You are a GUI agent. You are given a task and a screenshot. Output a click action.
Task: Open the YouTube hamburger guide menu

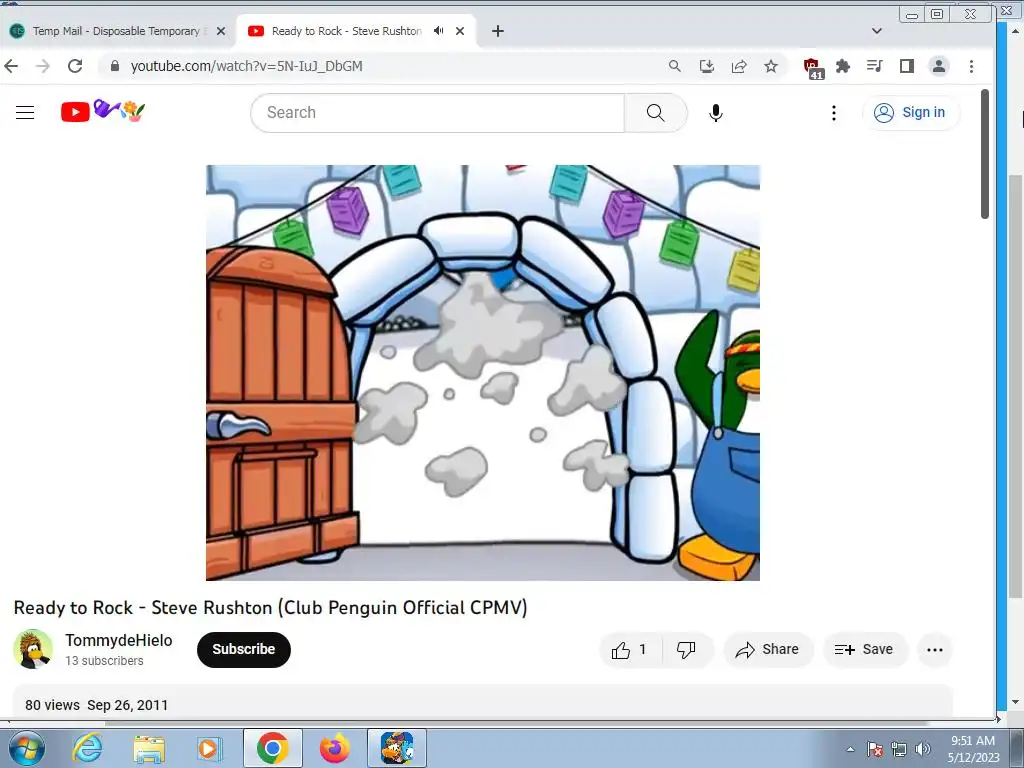click(x=25, y=112)
